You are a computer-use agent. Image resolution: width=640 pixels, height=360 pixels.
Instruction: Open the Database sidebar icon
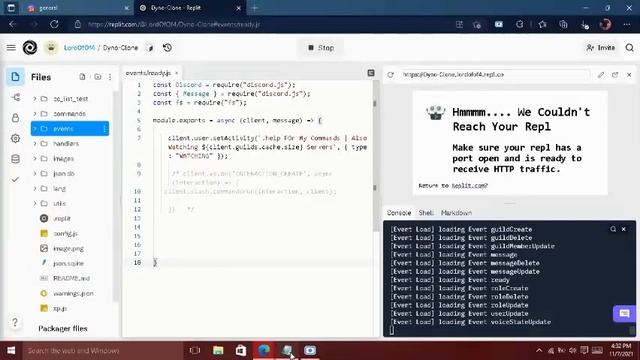coord(16,159)
